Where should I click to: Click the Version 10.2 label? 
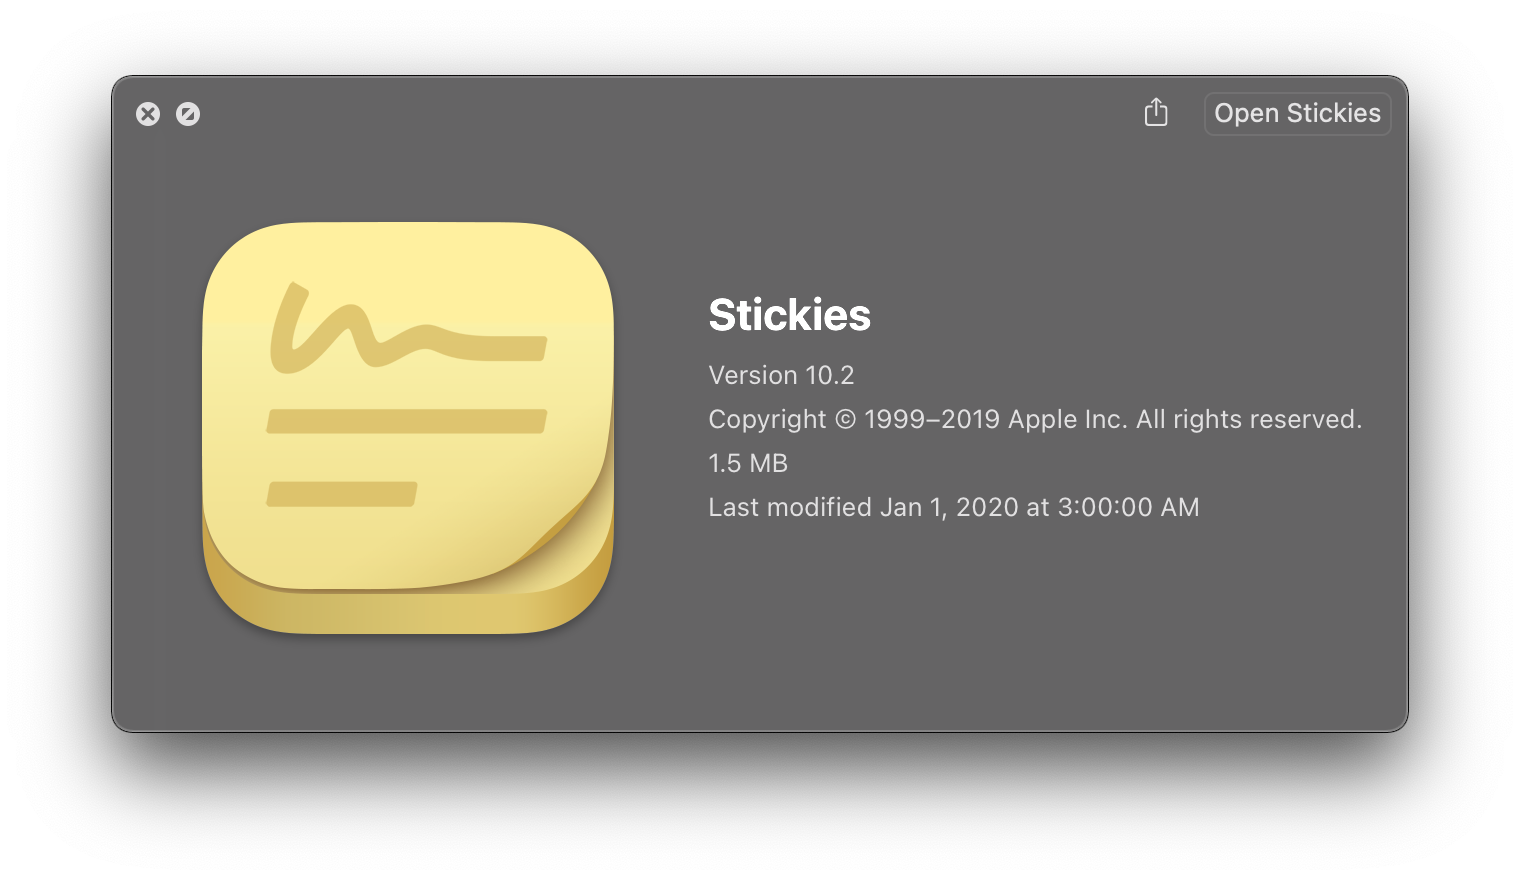click(781, 375)
